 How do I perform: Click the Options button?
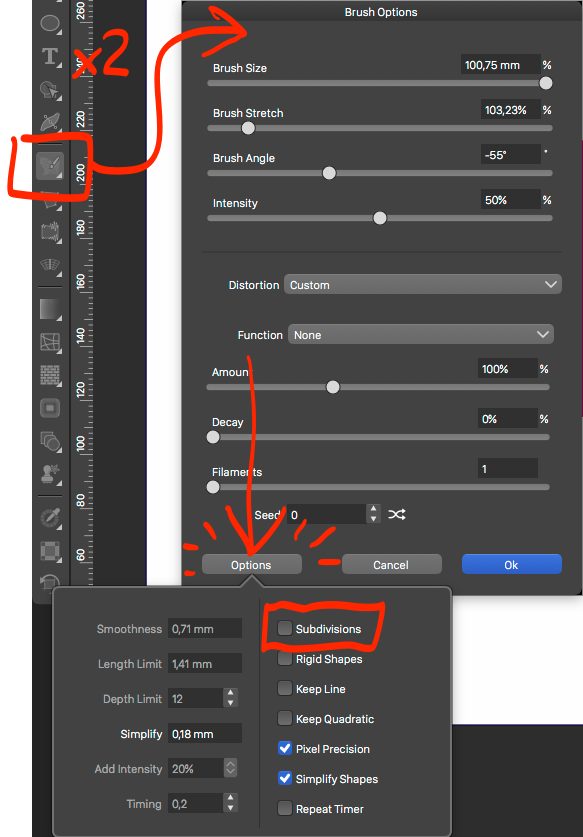click(251, 565)
